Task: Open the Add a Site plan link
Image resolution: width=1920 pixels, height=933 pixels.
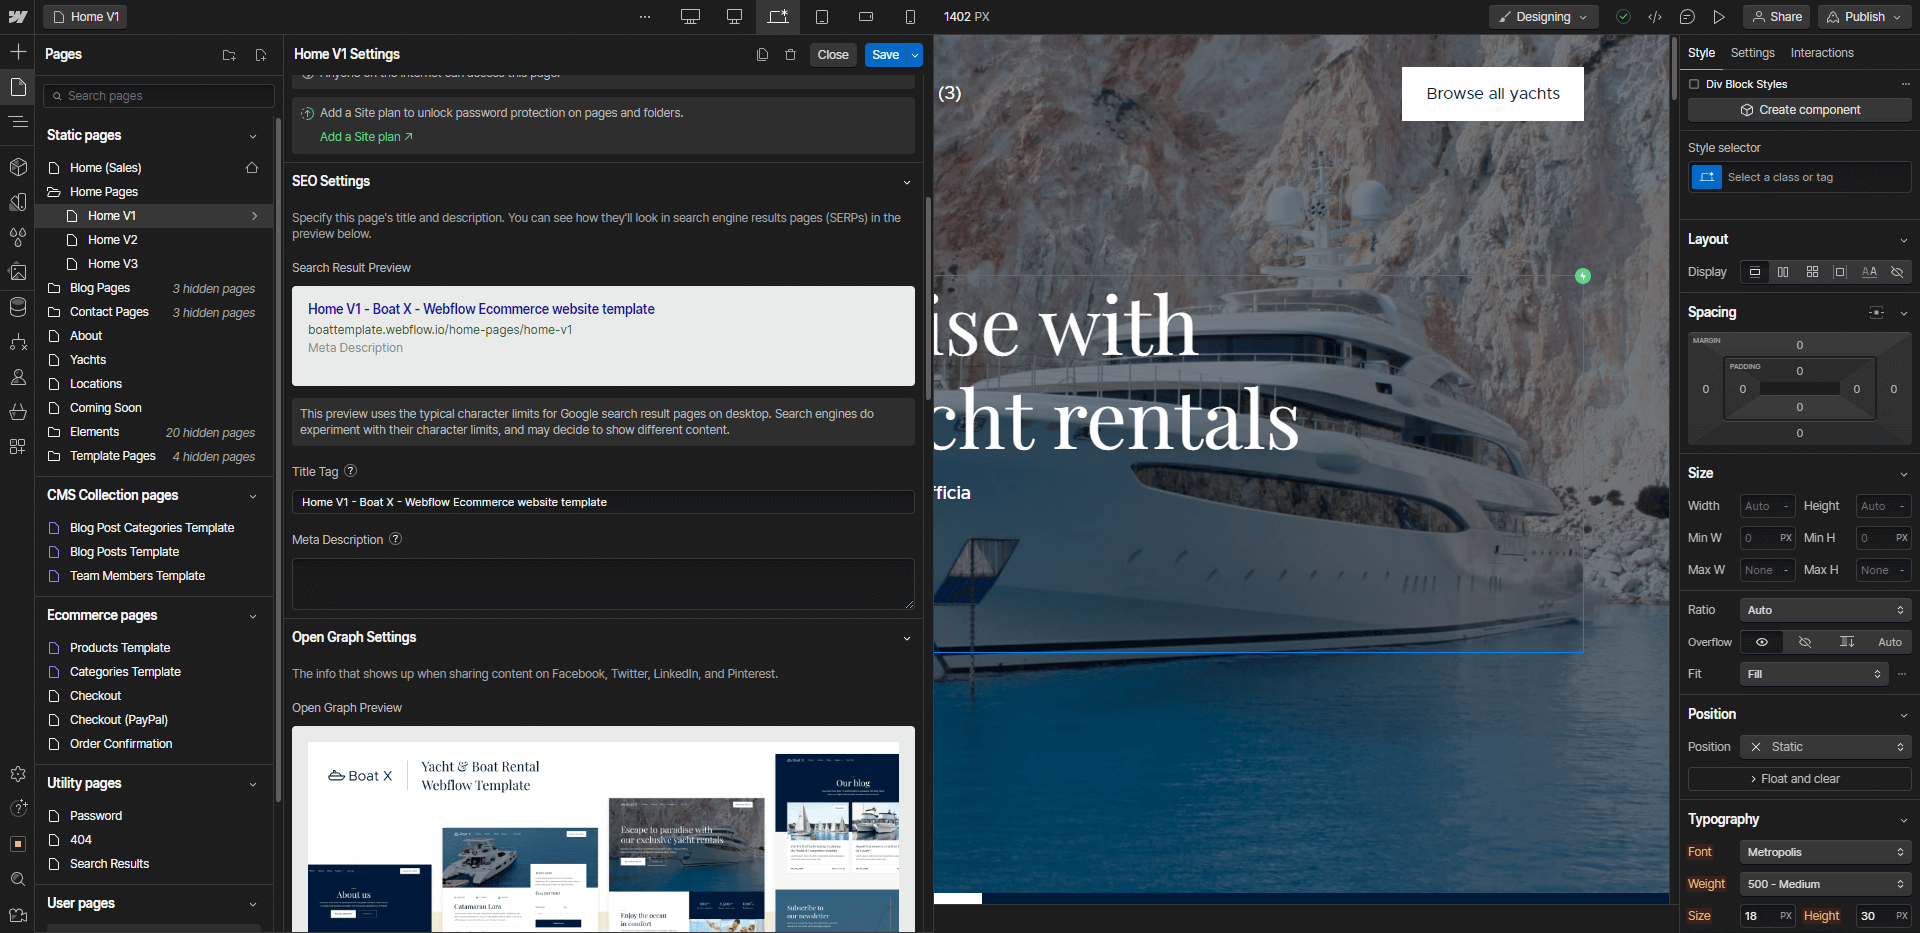Action: pos(360,137)
